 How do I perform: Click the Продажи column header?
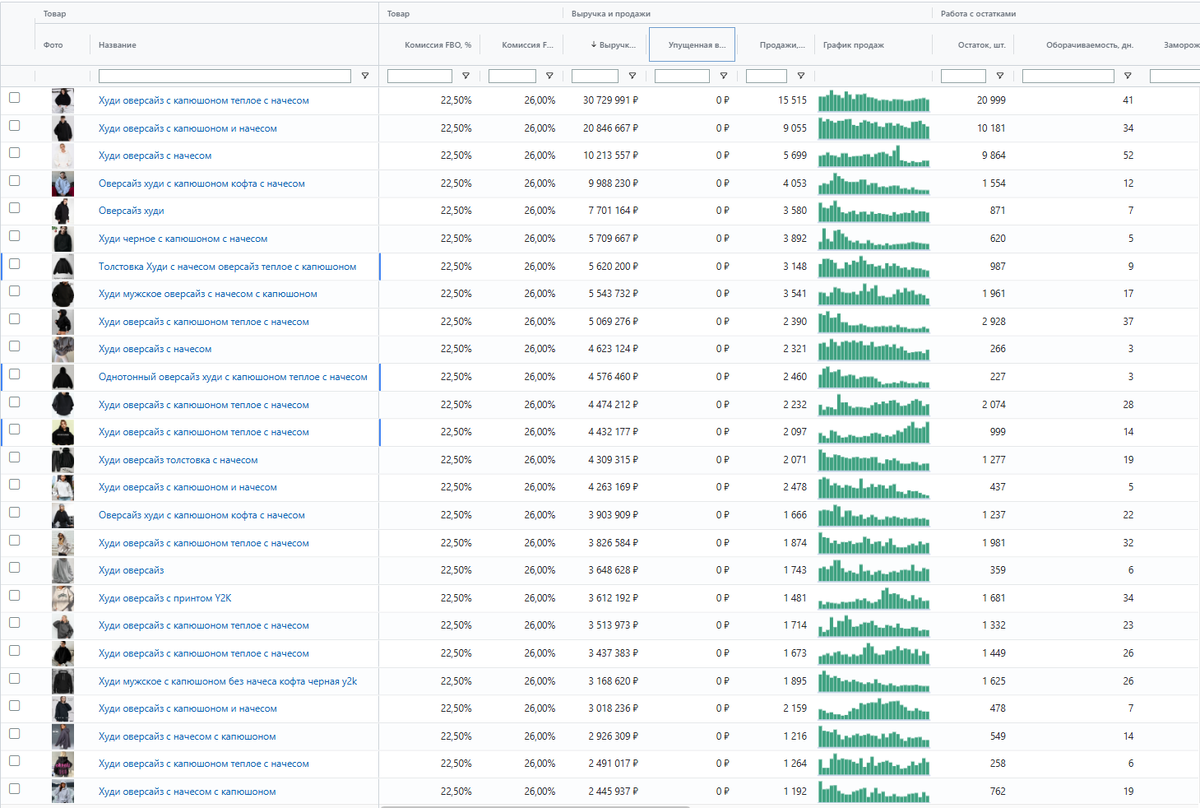pyautogui.click(x=782, y=45)
